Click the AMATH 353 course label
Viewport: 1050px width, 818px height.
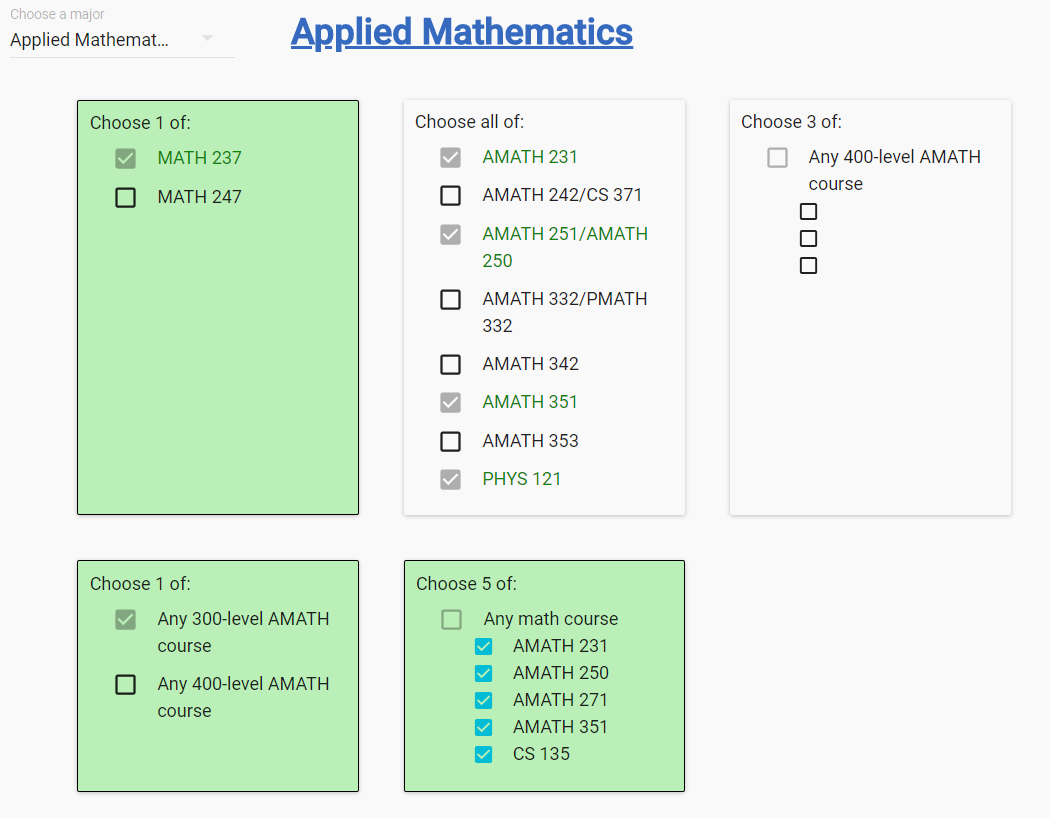[530, 441]
